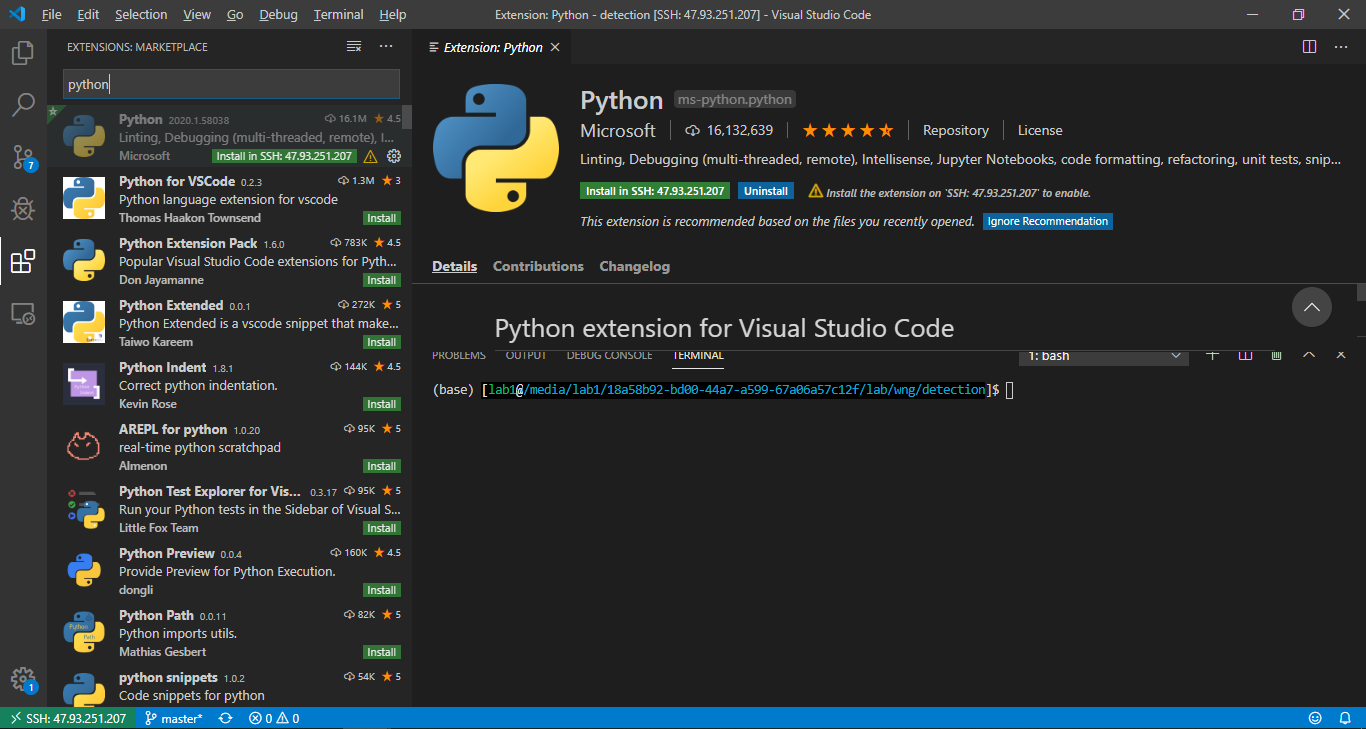Click the Manage gear icon in activity bar
This screenshot has width=1366, height=729.
(23, 678)
